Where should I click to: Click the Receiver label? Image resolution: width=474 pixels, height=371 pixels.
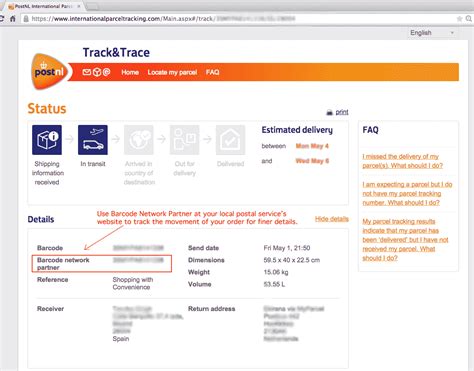(50, 309)
